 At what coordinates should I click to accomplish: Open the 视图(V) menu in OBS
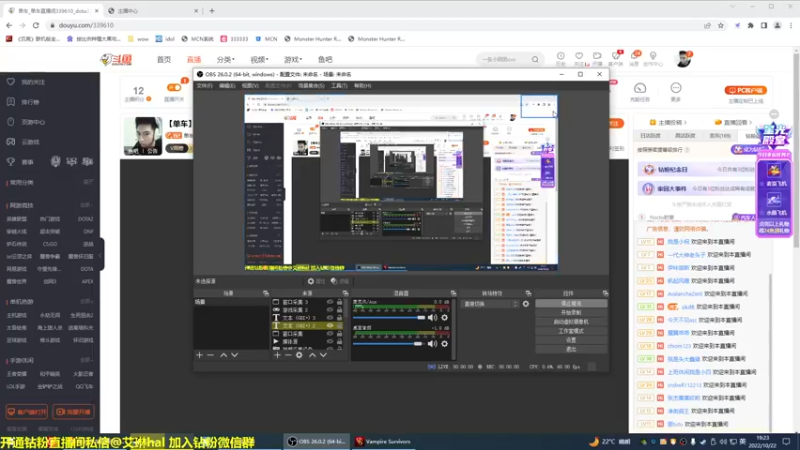click(x=250, y=86)
